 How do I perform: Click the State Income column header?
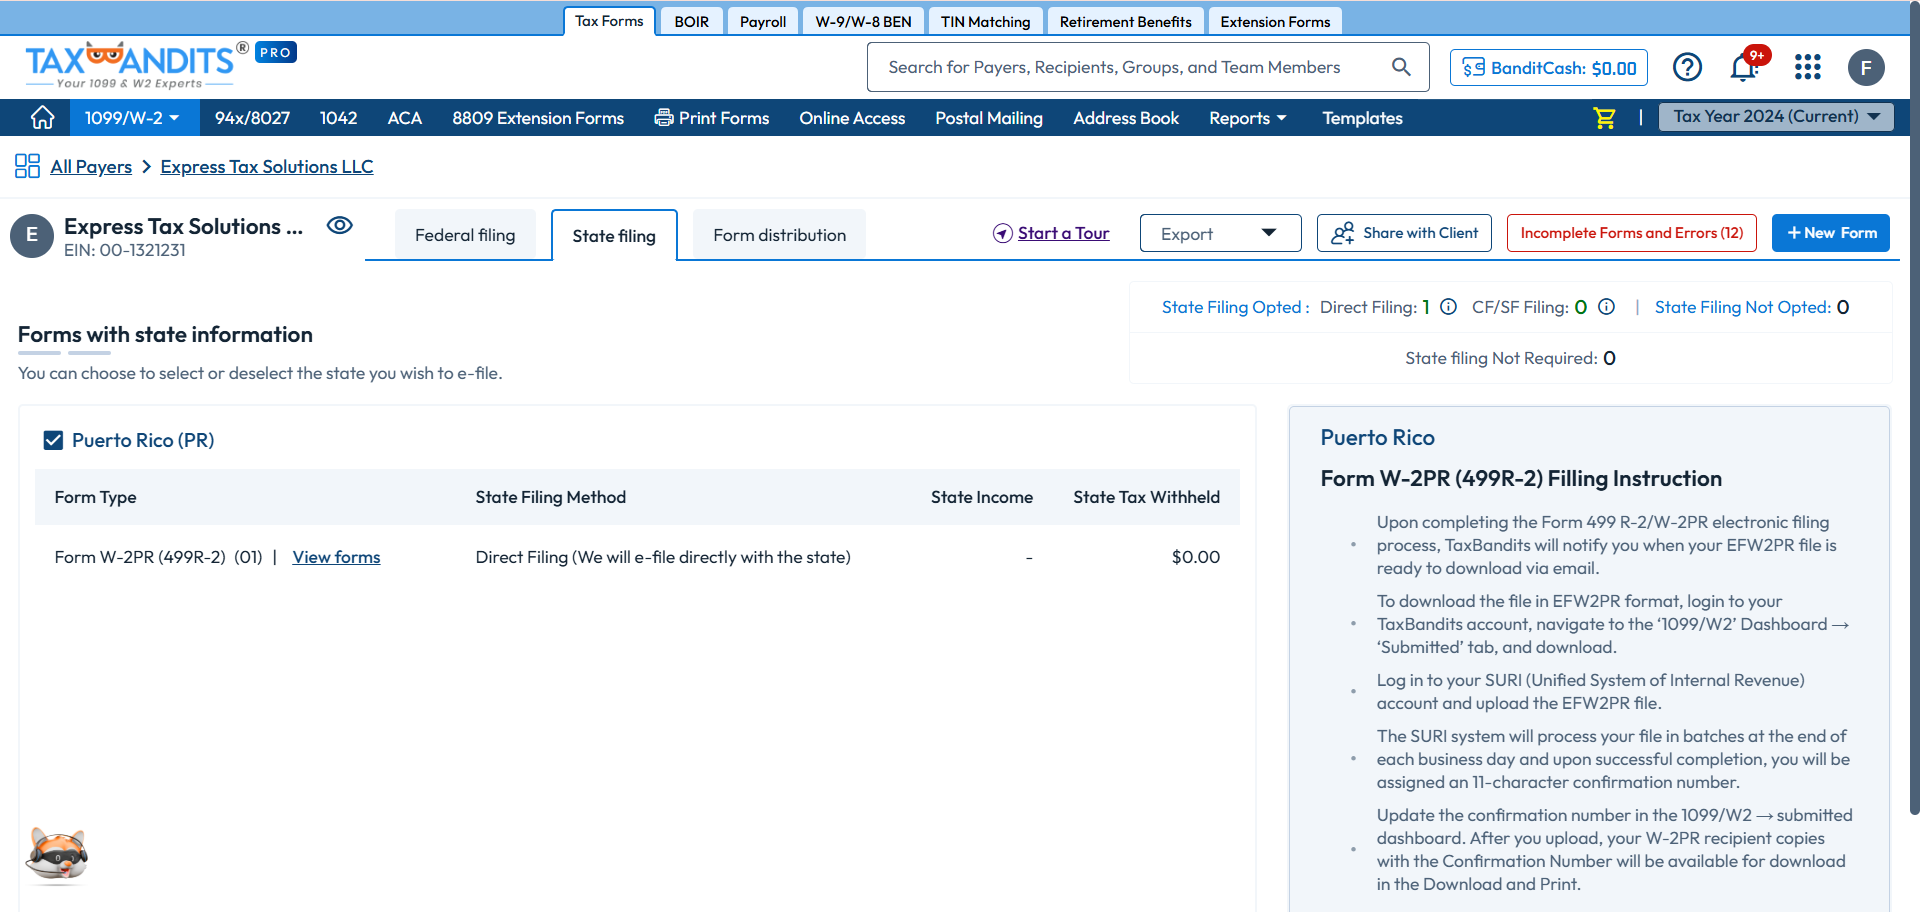click(x=981, y=497)
